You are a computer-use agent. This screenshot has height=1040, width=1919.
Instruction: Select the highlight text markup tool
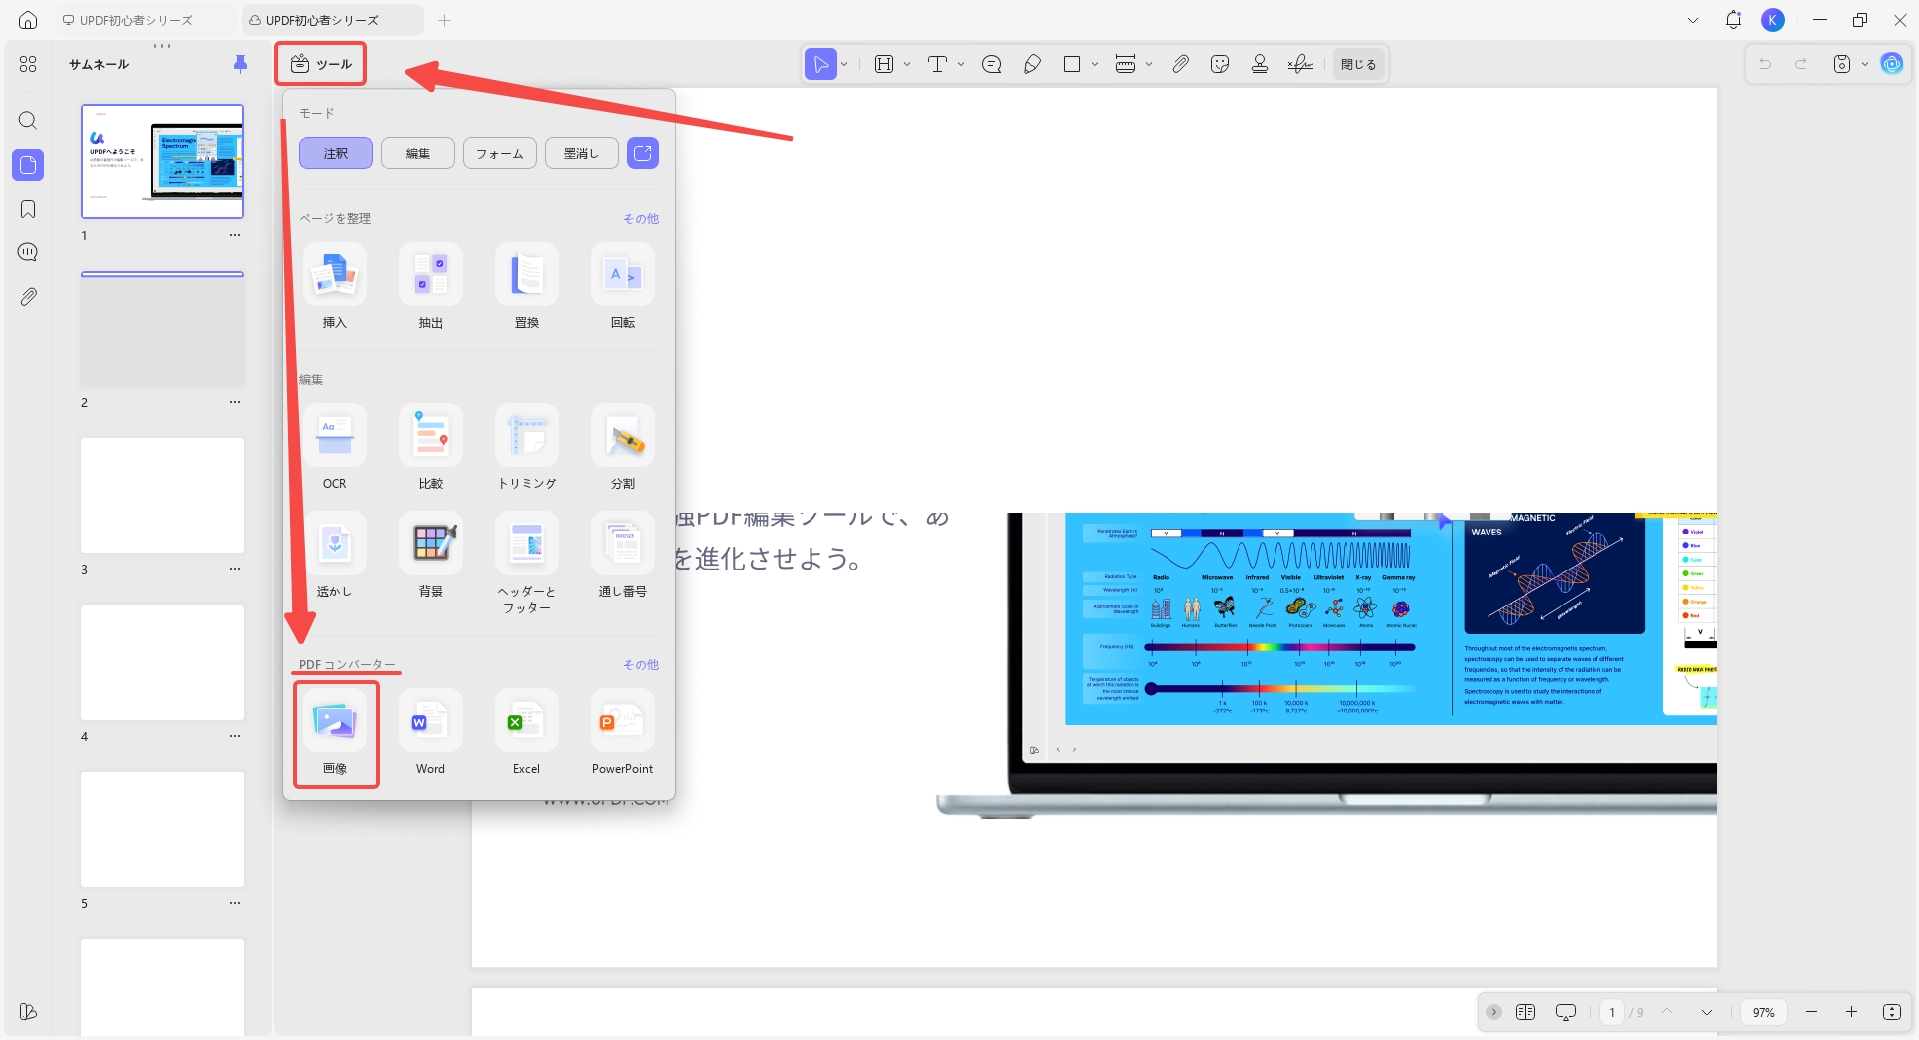click(884, 64)
